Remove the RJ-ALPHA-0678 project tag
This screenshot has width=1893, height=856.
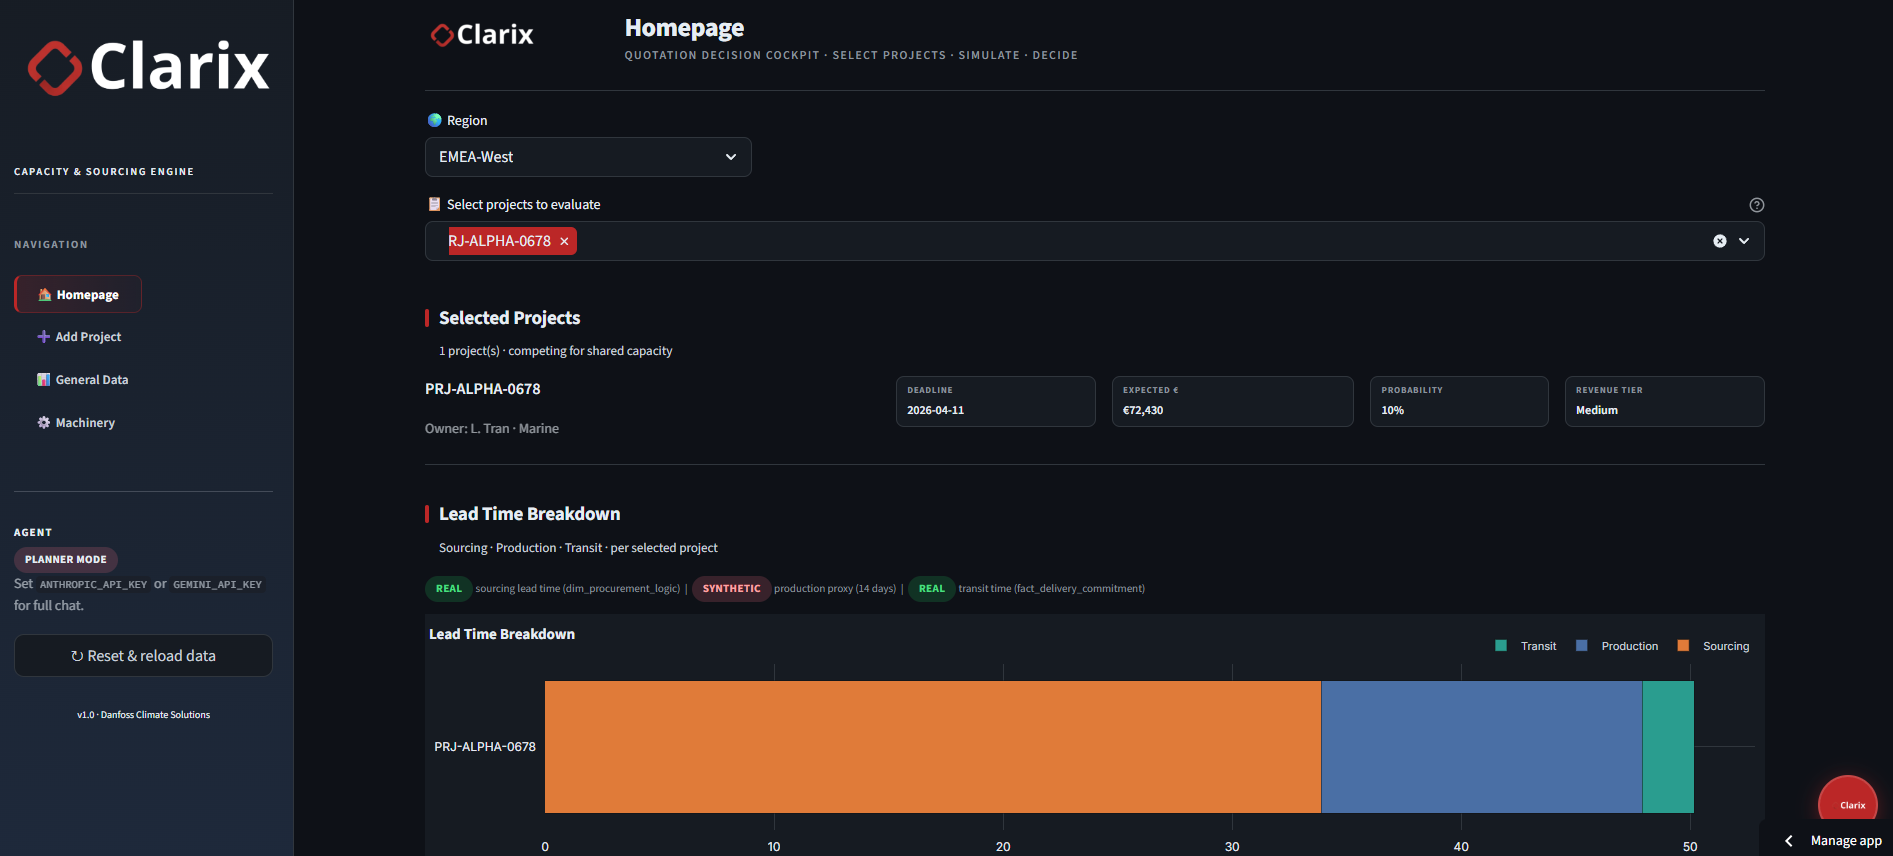click(x=564, y=241)
